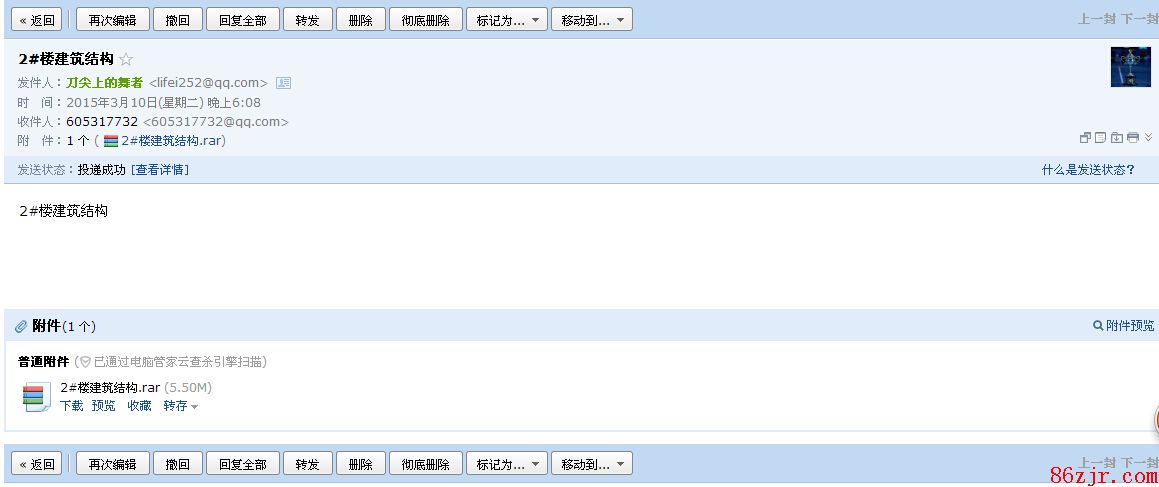
Task: Open top 标记为 dropdown
Action: click(x=506, y=20)
